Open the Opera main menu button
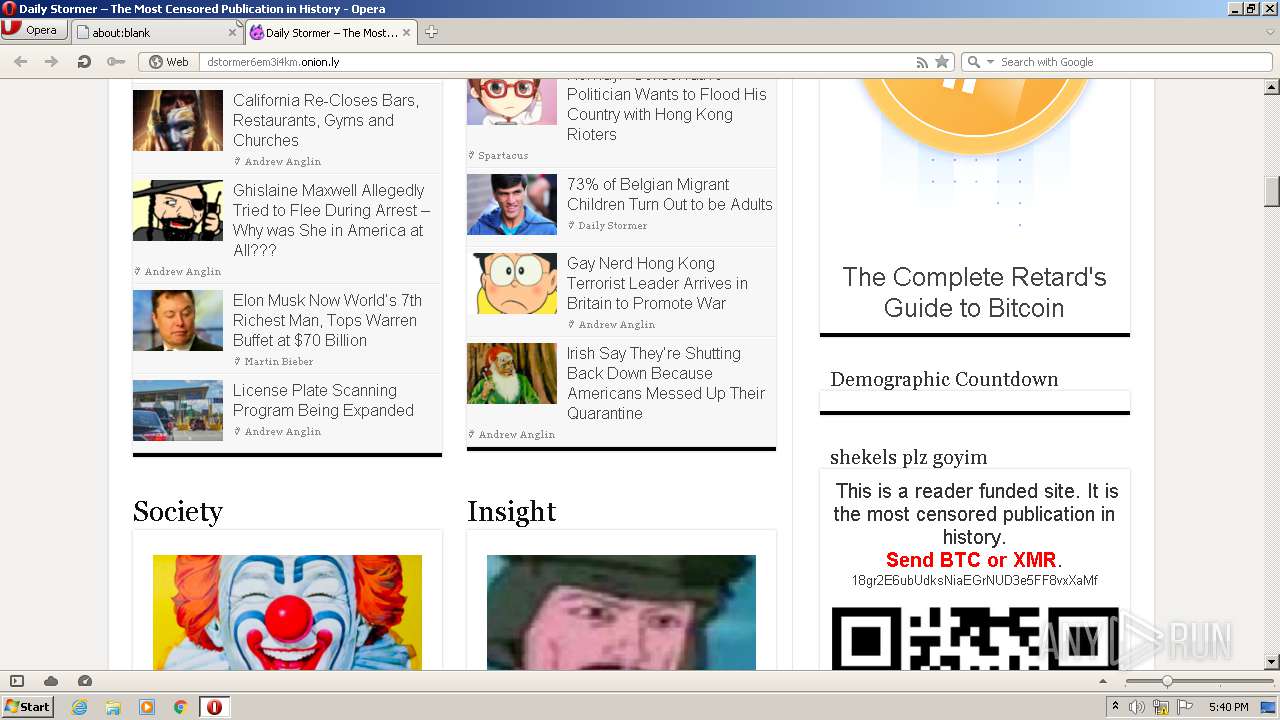 [x=34, y=30]
